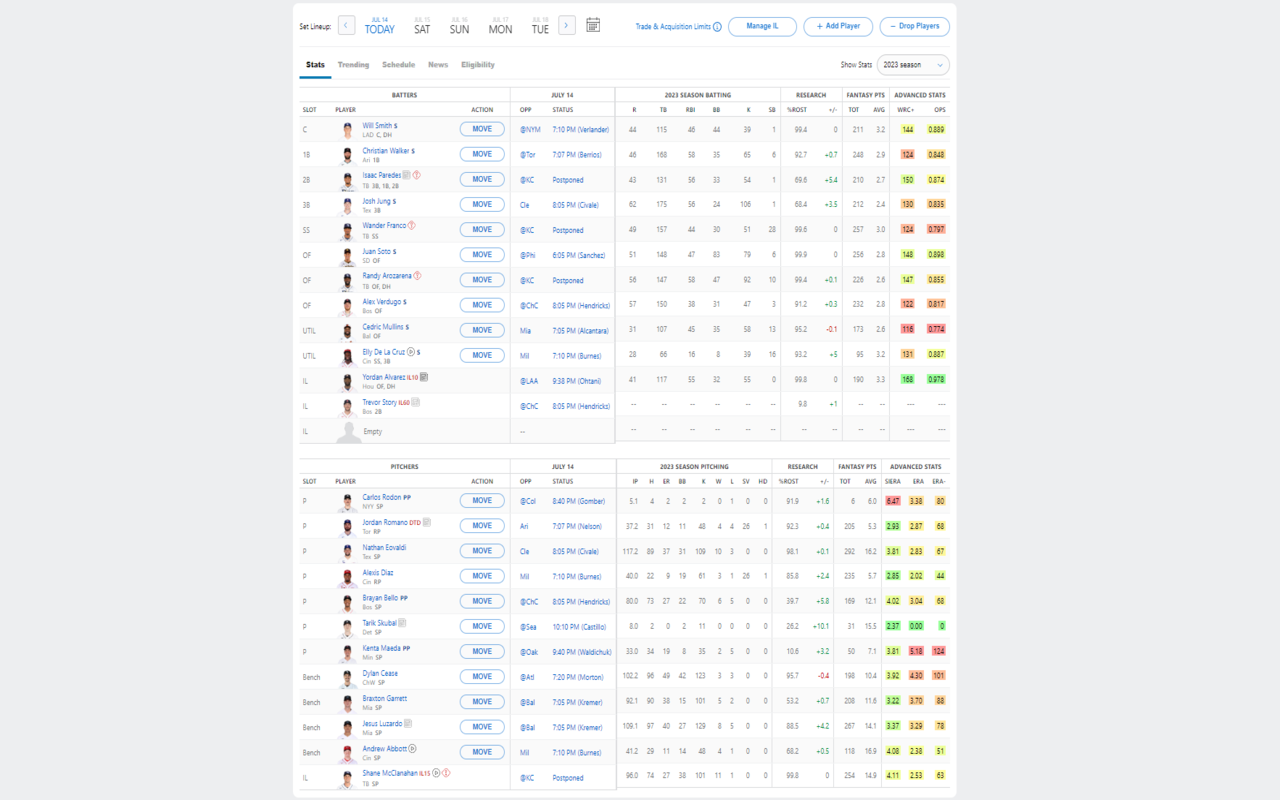Go to next lineup dates arrow
The image size is (1280, 800).
(567, 25)
